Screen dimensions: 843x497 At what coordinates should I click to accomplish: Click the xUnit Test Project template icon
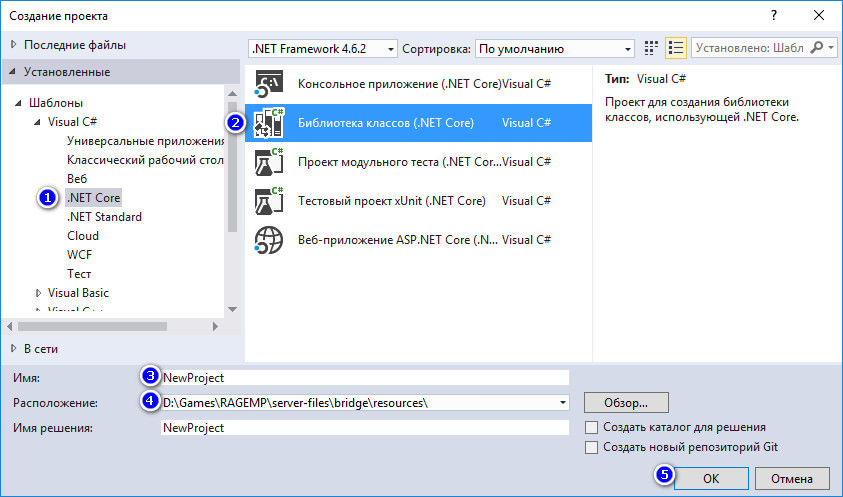[268, 201]
